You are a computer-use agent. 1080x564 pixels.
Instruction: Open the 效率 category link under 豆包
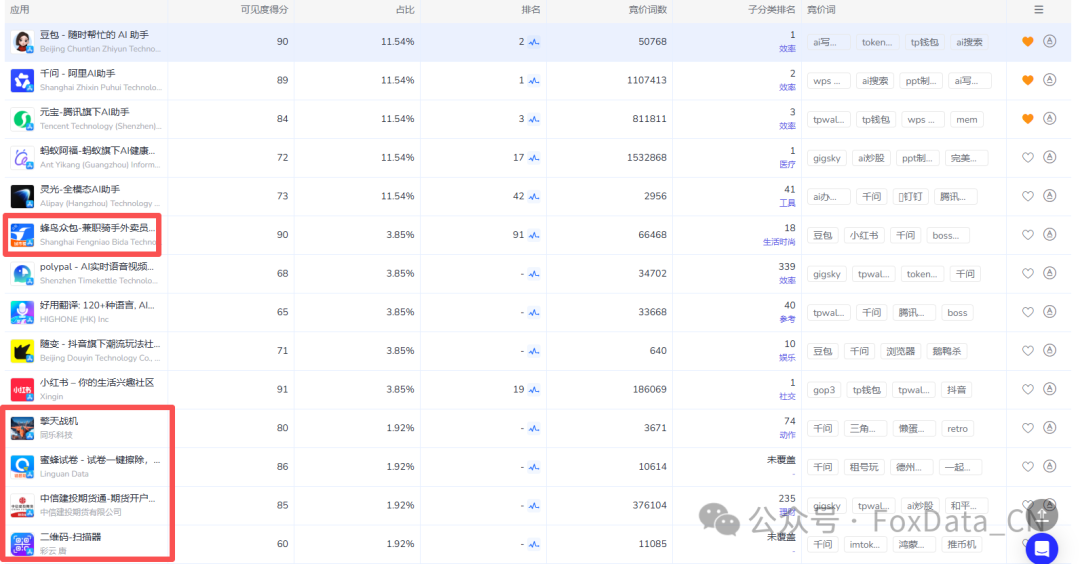787,49
